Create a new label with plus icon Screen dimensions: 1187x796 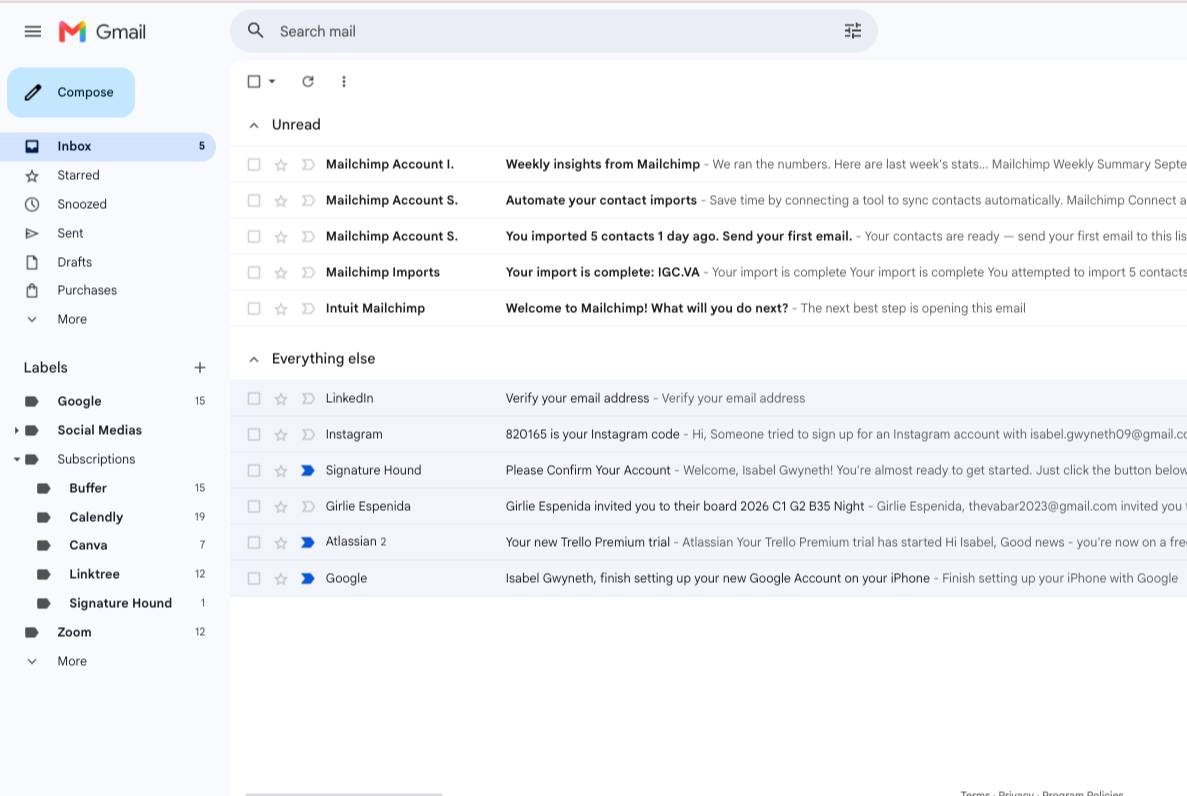200,367
